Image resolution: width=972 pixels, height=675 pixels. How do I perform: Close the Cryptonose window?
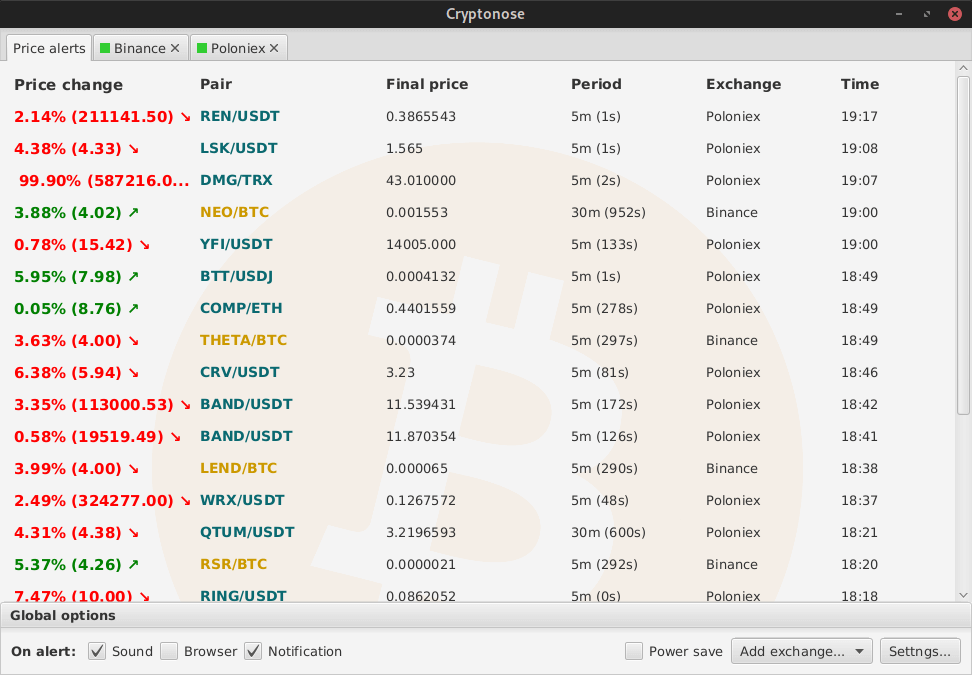(x=955, y=14)
